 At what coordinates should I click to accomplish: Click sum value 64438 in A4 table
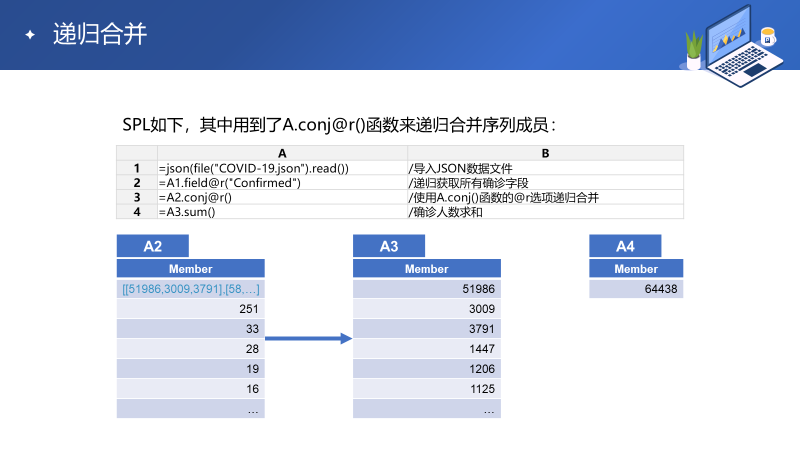636,289
